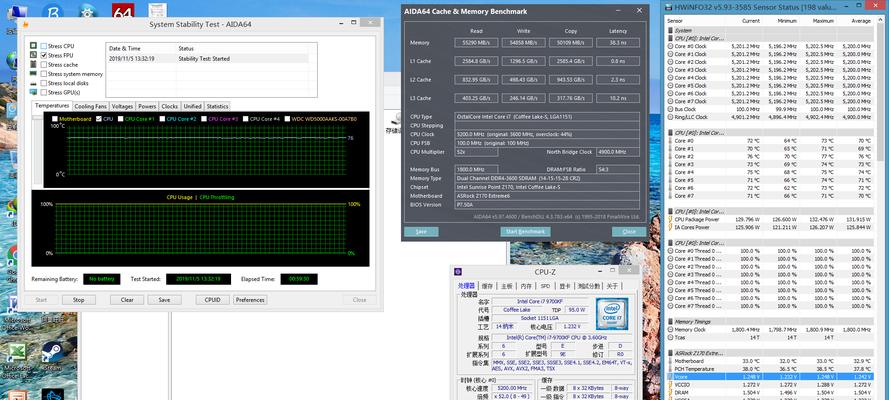Click the purple CPU-Z title bar icon
Viewport: 889px width, 400px height.
[x=458, y=272]
